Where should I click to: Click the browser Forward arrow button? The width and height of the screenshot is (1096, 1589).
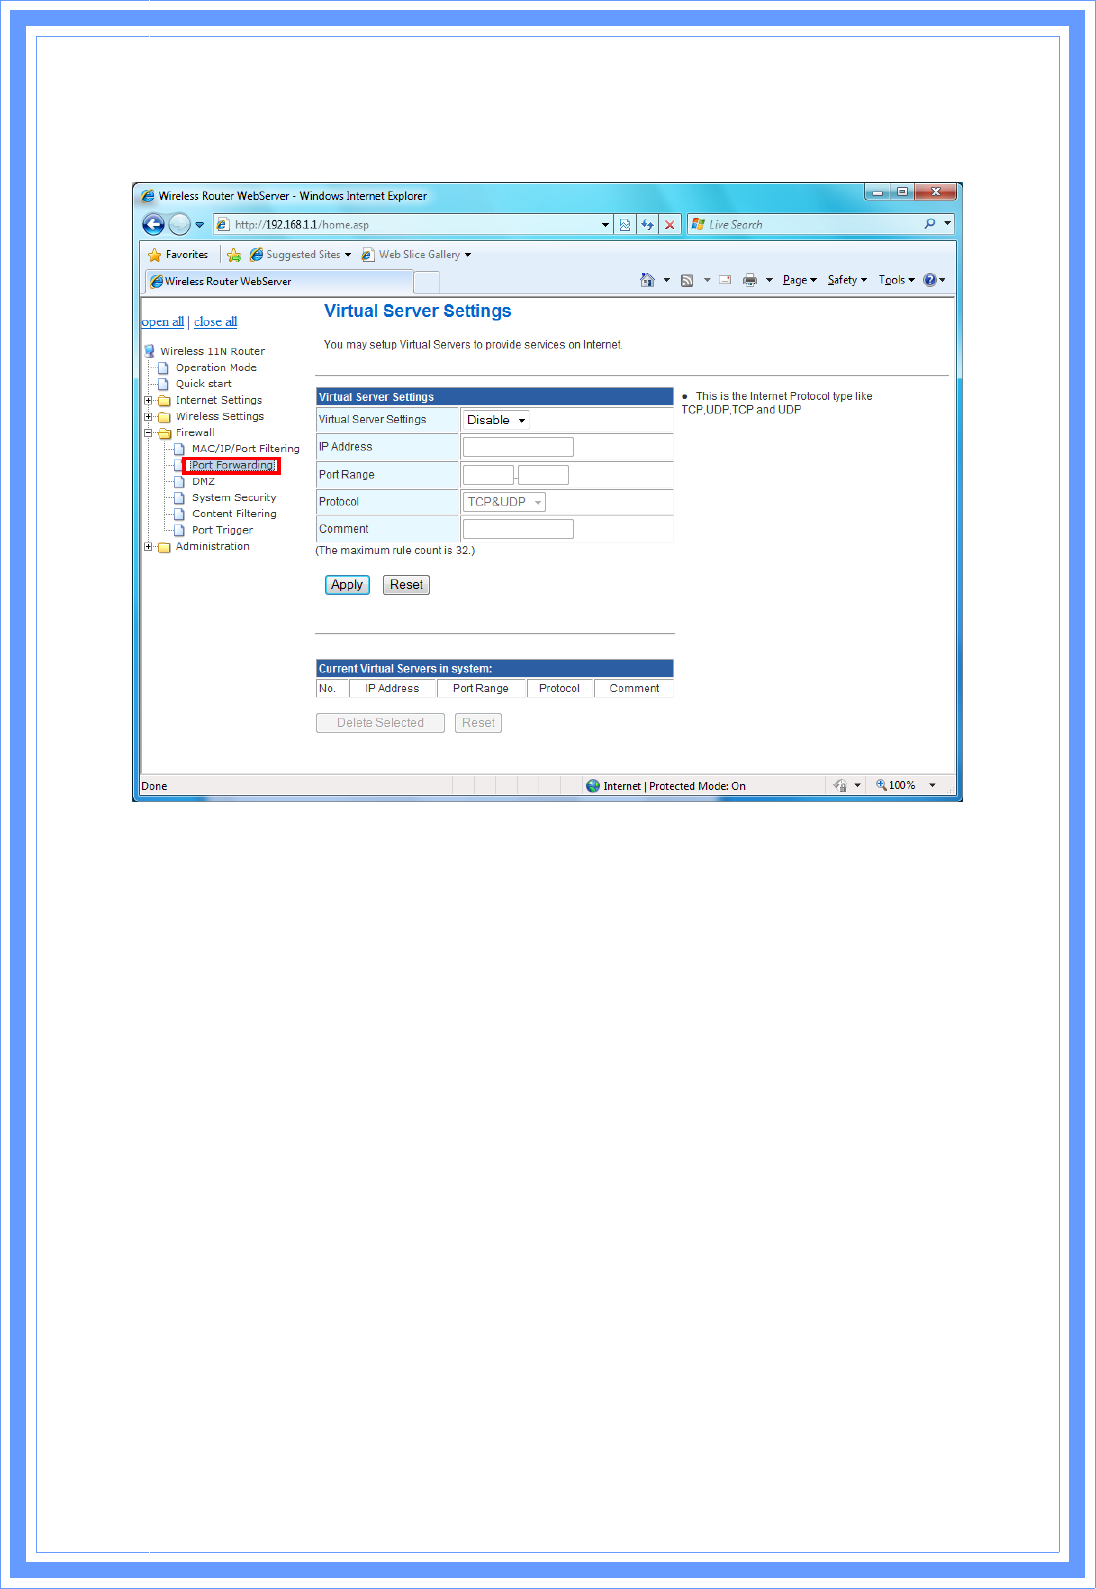(179, 224)
